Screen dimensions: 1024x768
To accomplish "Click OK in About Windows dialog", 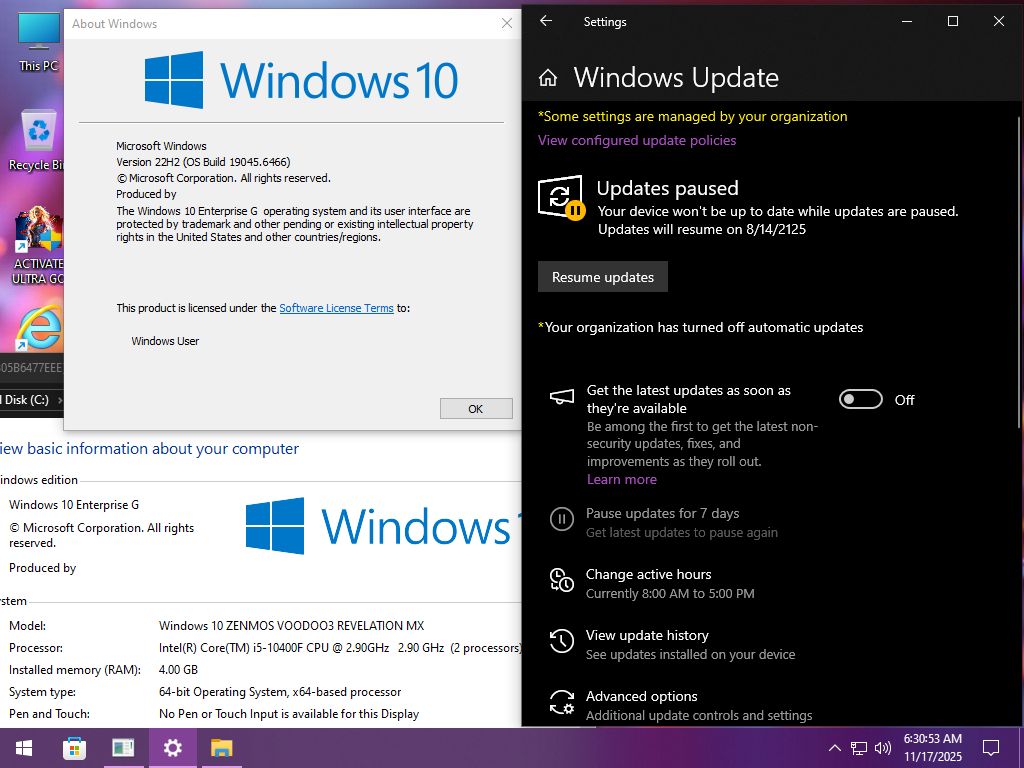I will coord(476,409).
